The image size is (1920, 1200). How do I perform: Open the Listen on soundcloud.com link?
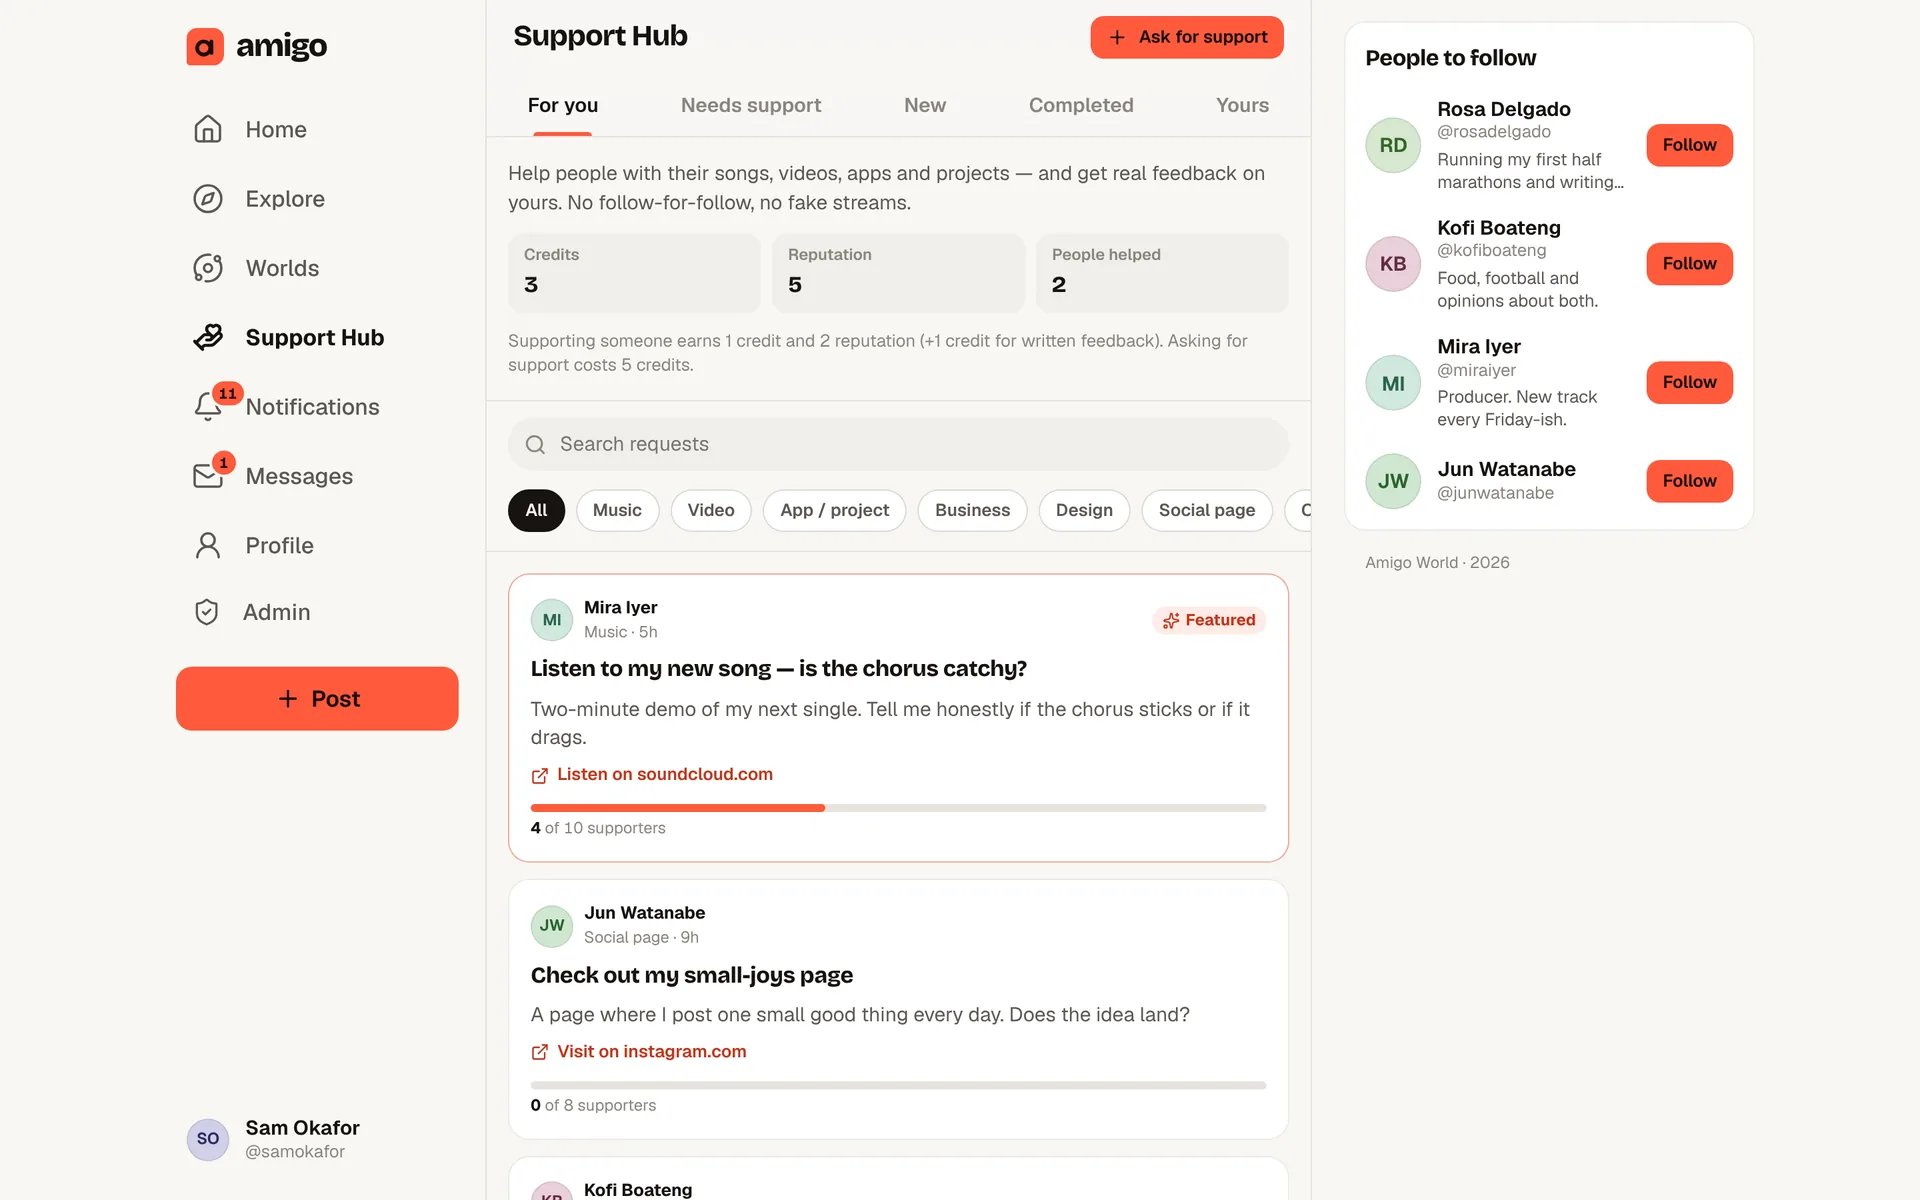[652, 775]
